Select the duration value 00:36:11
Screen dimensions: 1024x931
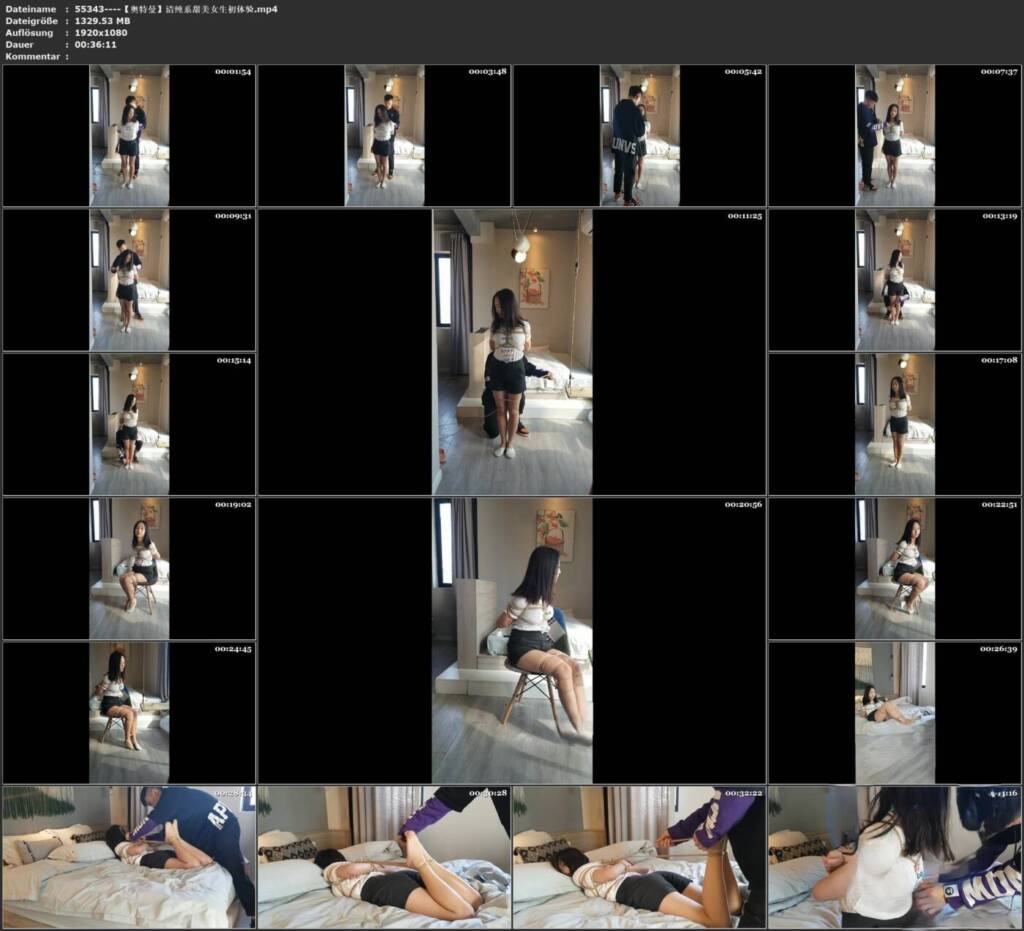95,44
